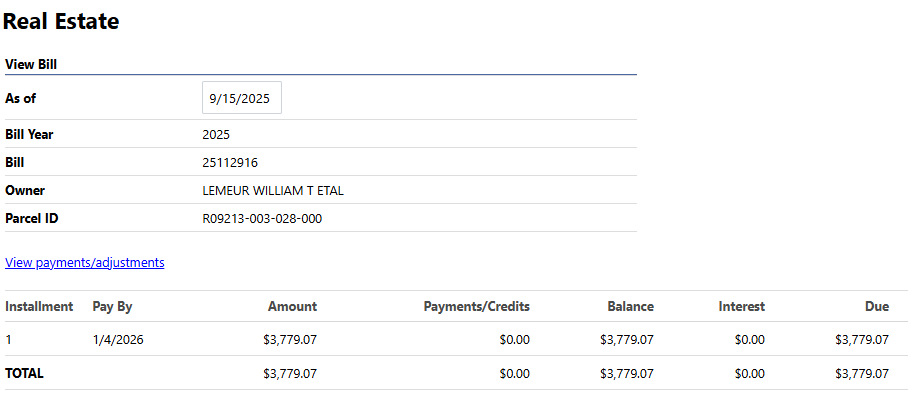Open the View payments/adjustments link
This screenshot has width=913, height=401.
pos(85,263)
